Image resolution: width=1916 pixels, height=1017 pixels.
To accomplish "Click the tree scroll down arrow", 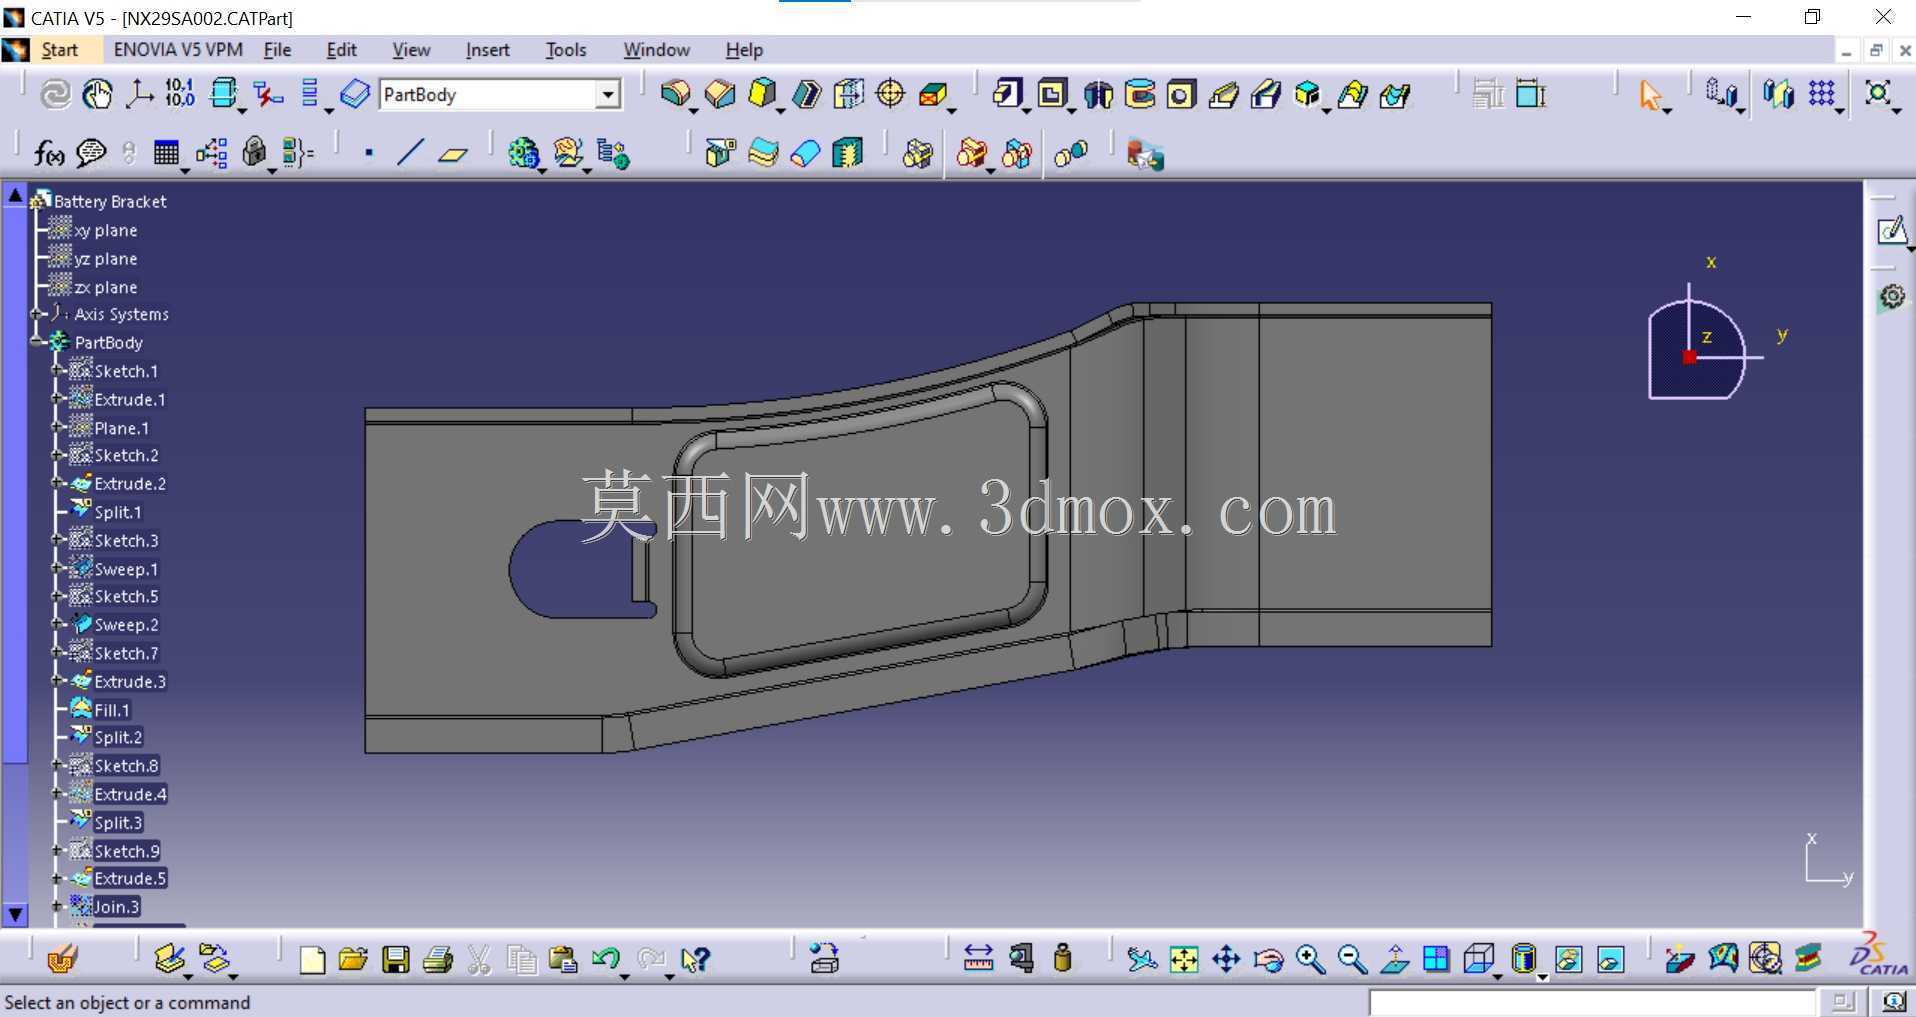I will coord(15,914).
